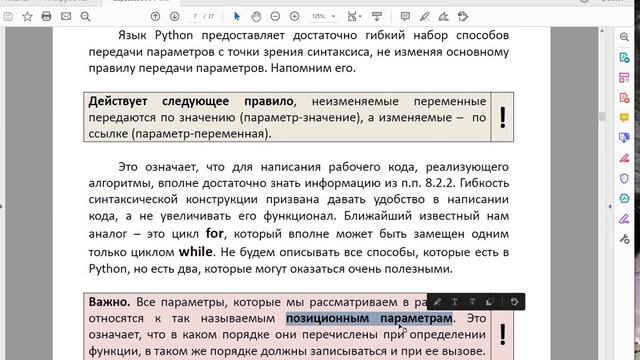
Task: Send file by email envelope icon
Action: (x=66, y=16)
